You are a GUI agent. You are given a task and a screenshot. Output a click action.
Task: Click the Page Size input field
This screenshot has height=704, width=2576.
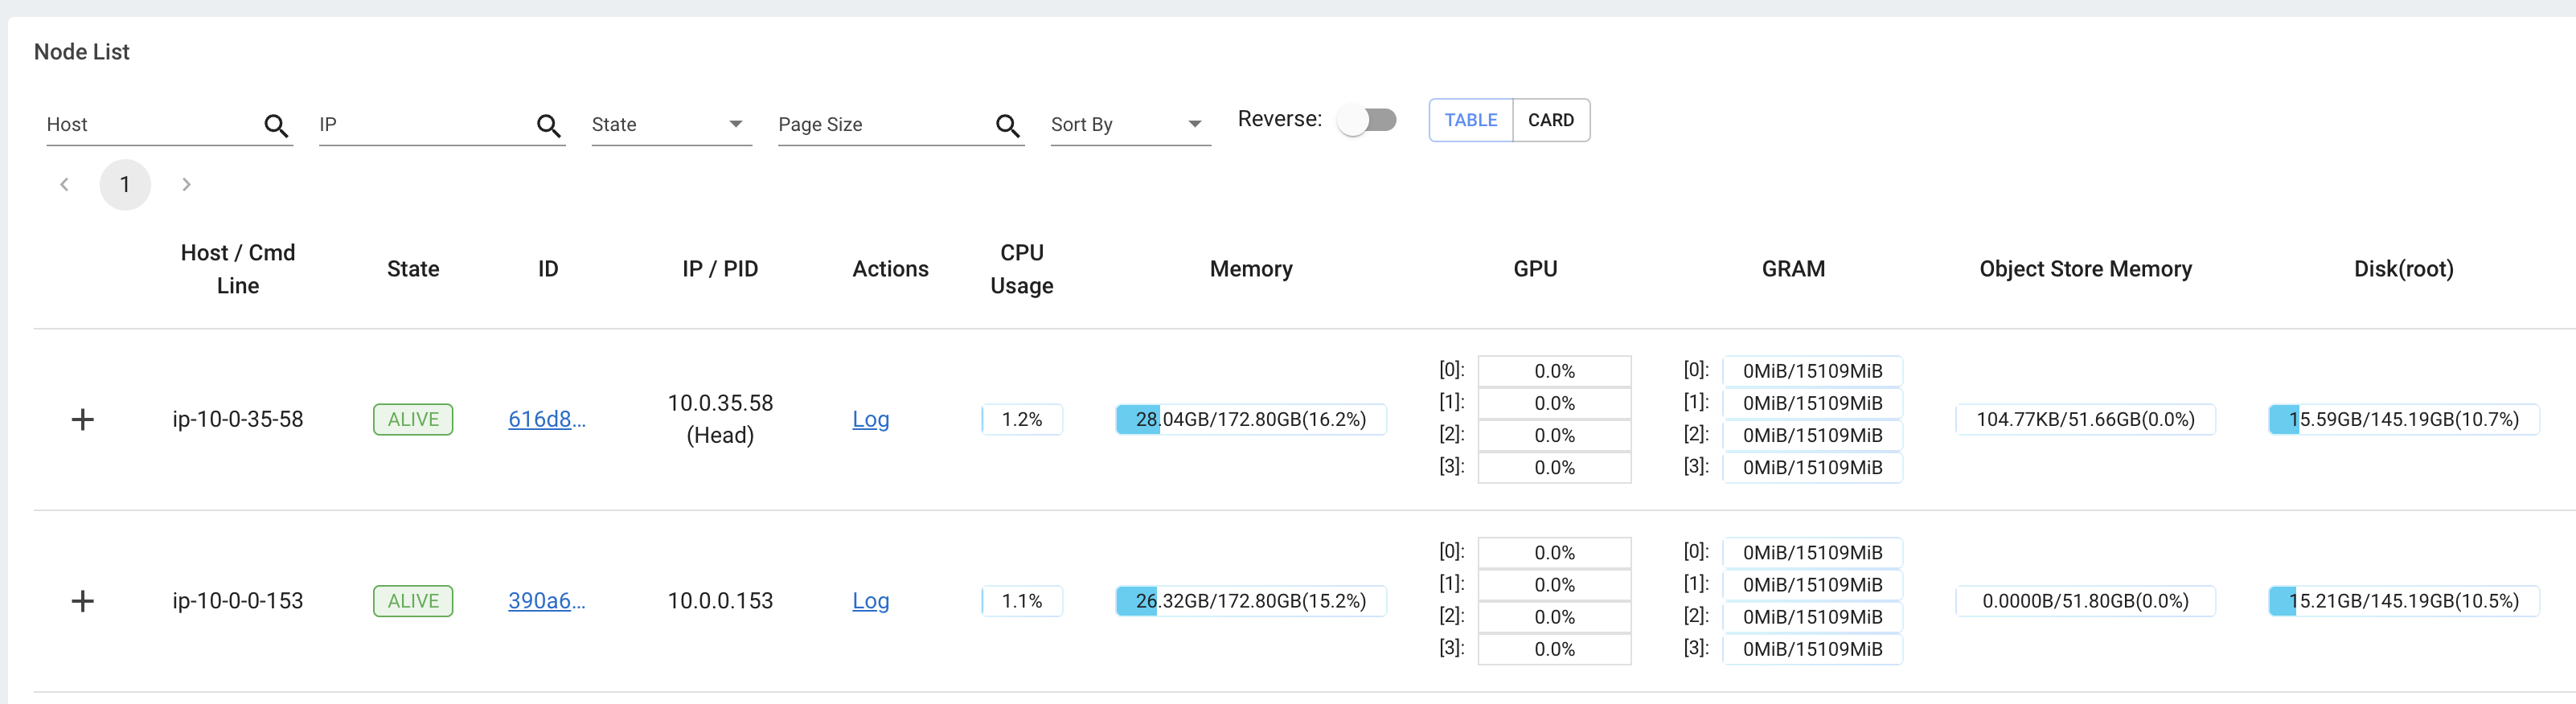(x=880, y=125)
